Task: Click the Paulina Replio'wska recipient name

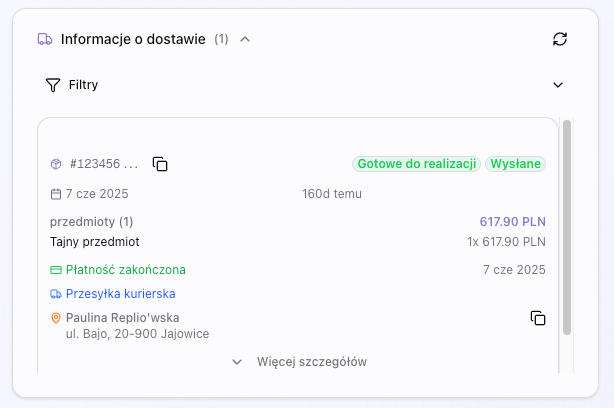Action: [x=122, y=318]
